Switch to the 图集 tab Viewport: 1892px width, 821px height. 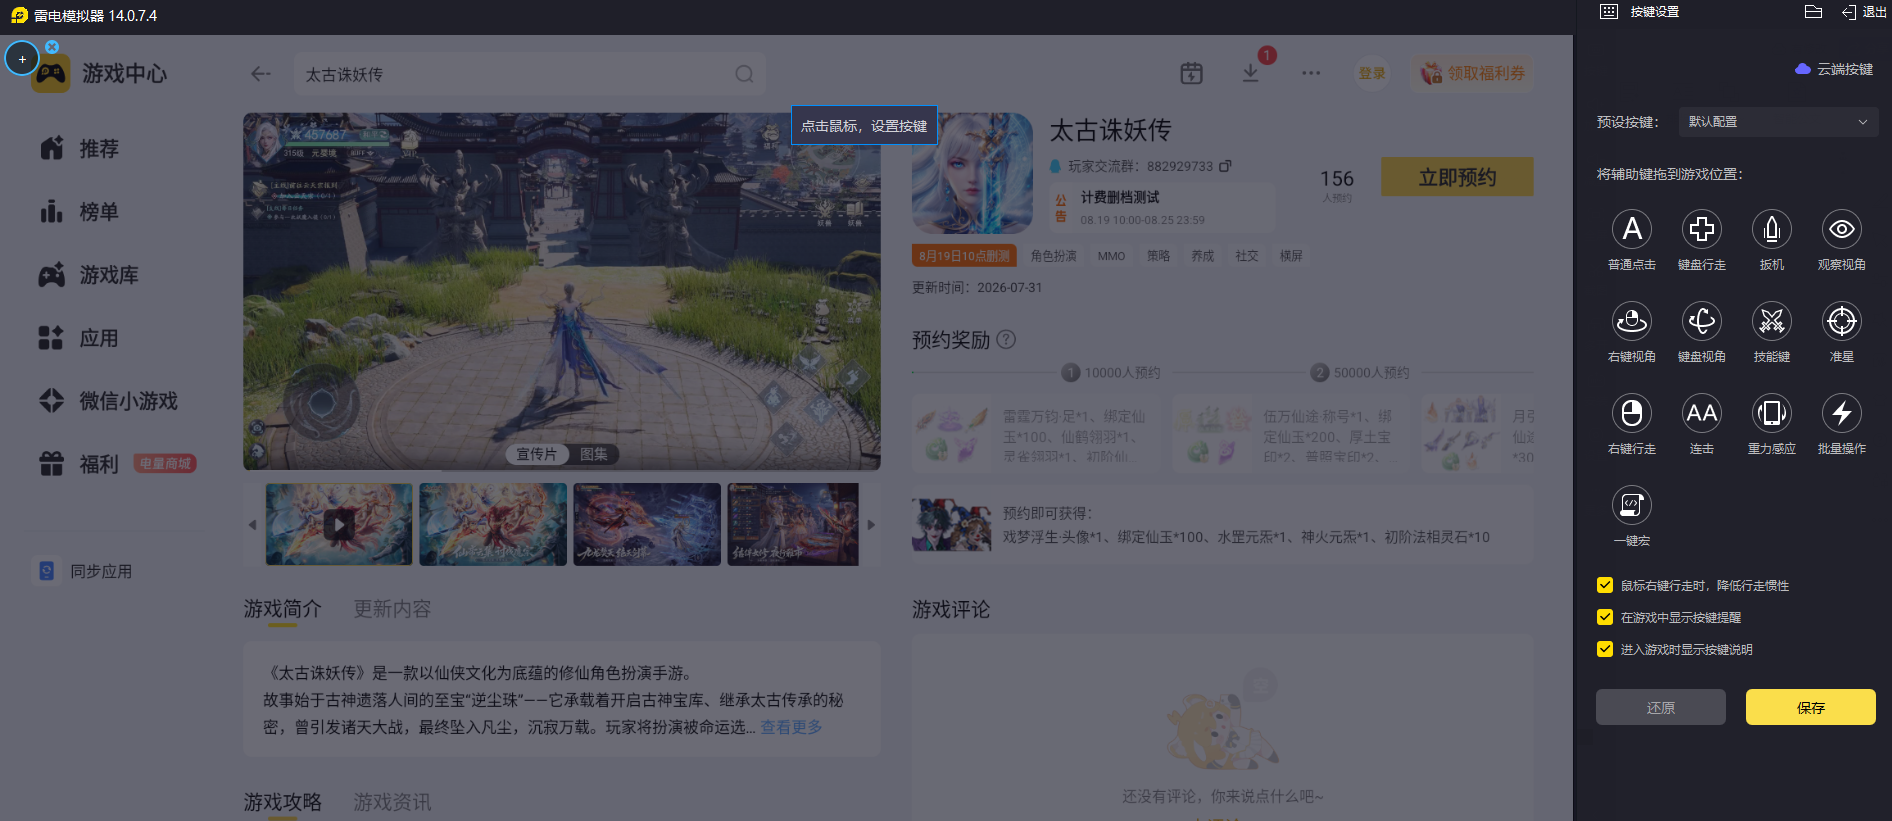click(x=594, y=454)
